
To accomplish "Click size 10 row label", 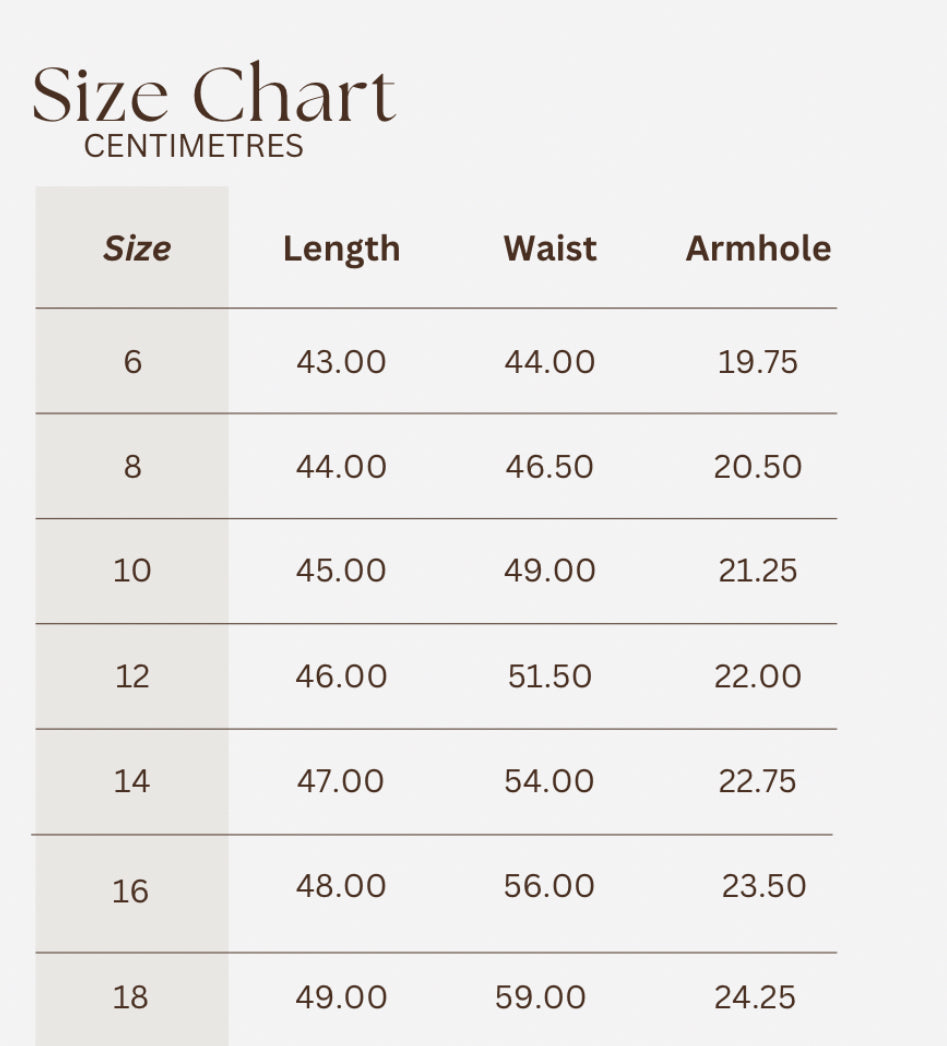I will coord(132,571).
